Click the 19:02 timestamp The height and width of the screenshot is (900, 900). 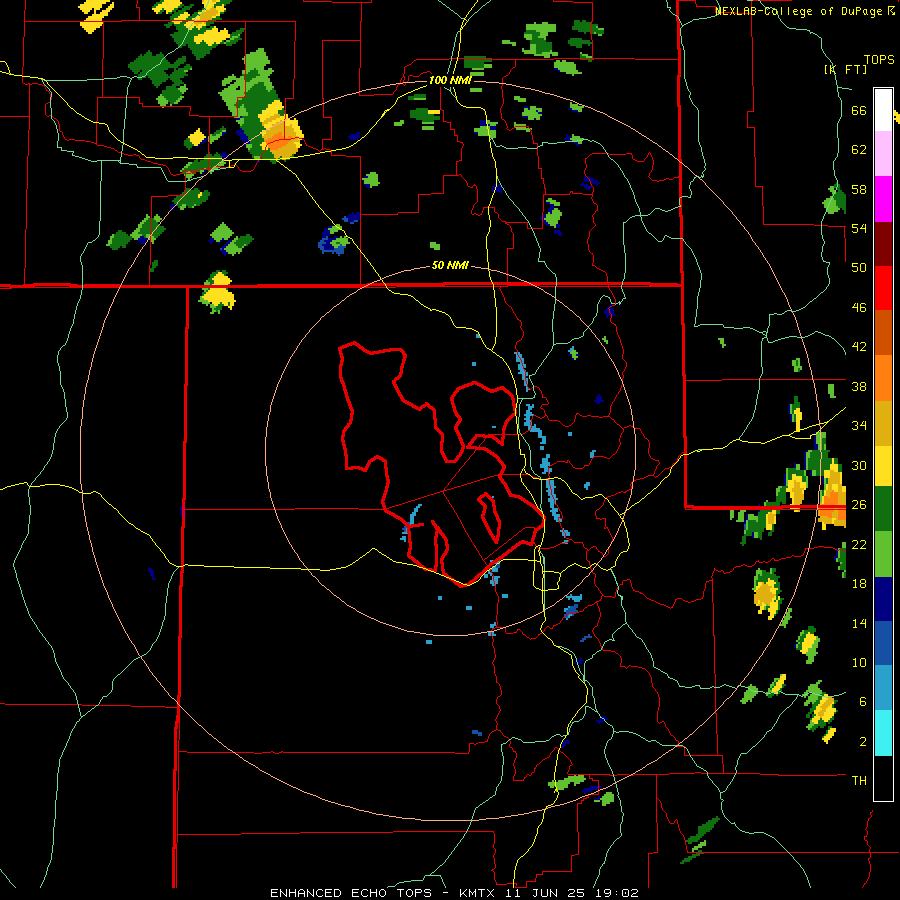618,893
